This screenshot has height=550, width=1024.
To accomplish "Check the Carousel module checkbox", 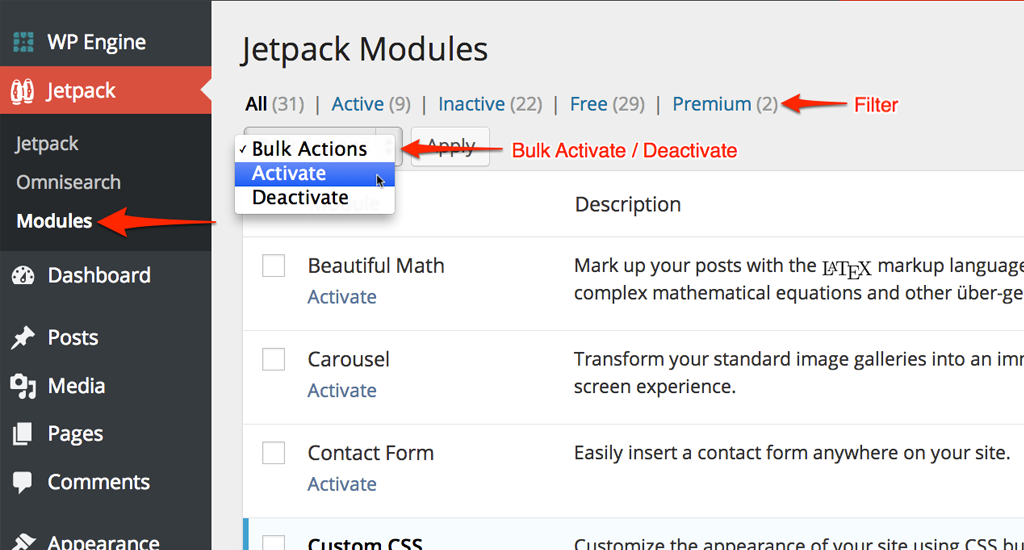I will point(274,359).
